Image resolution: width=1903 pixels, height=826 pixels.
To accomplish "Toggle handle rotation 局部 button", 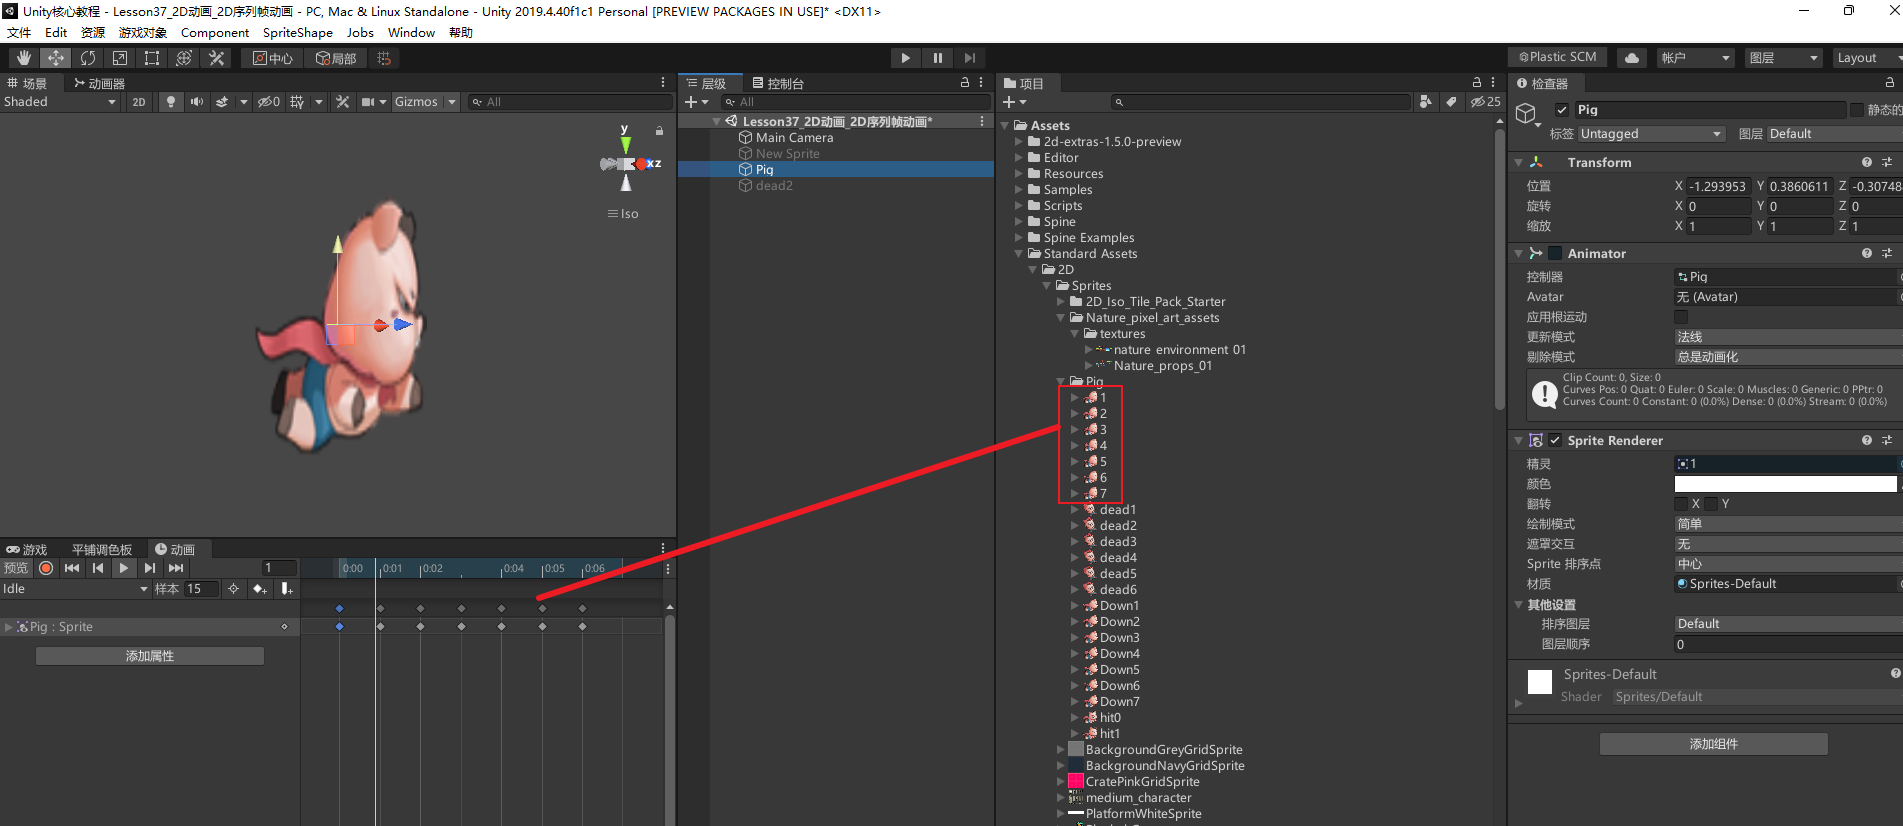I will (336, 58).
